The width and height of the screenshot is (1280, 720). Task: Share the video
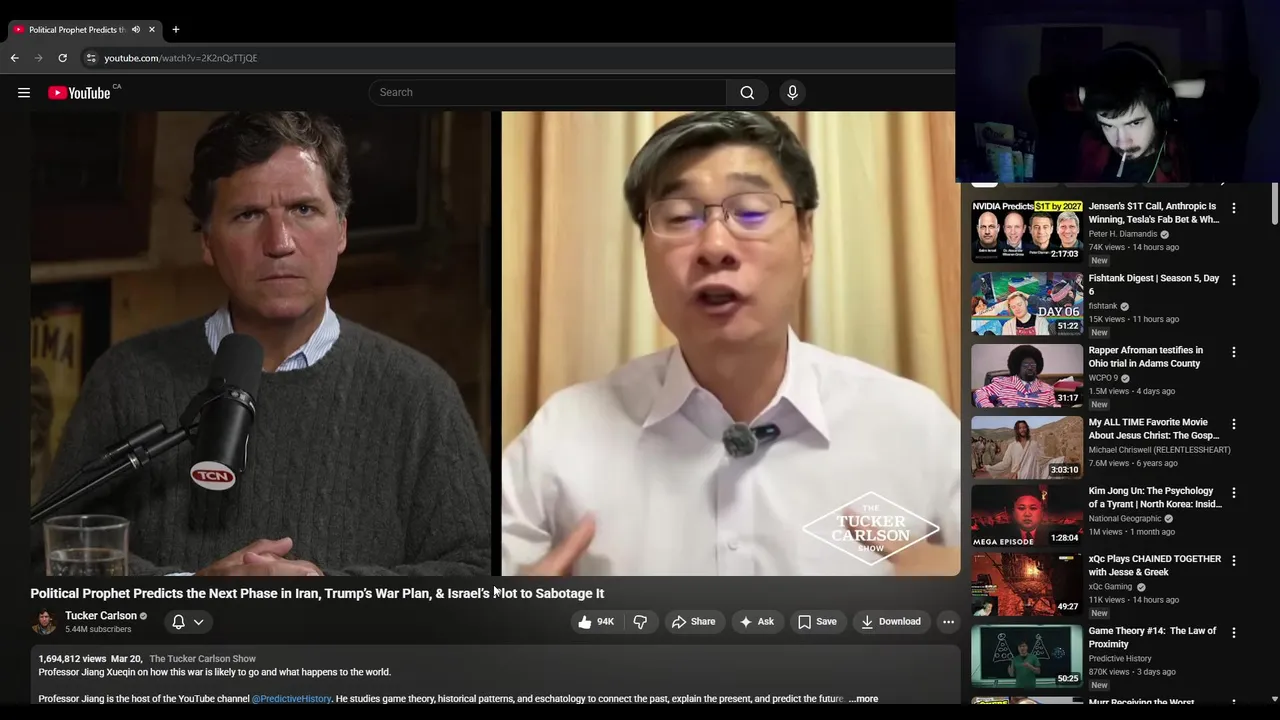[693, 622]
